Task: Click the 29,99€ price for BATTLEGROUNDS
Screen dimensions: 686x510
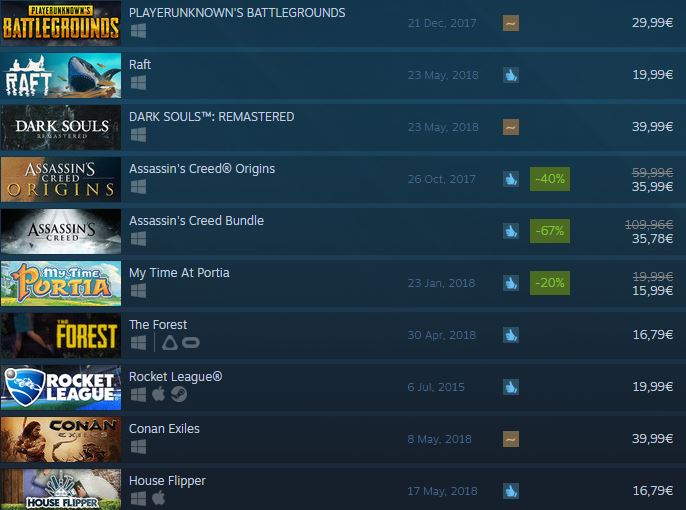Action: click(x=652, y=23)
